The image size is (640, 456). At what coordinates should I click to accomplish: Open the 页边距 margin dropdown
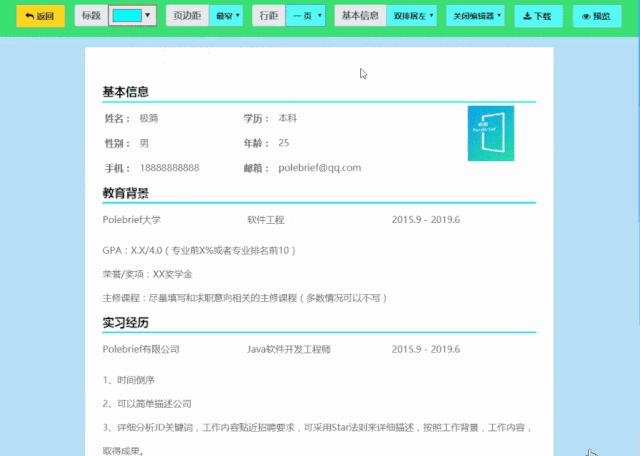(x=226, y=16)
